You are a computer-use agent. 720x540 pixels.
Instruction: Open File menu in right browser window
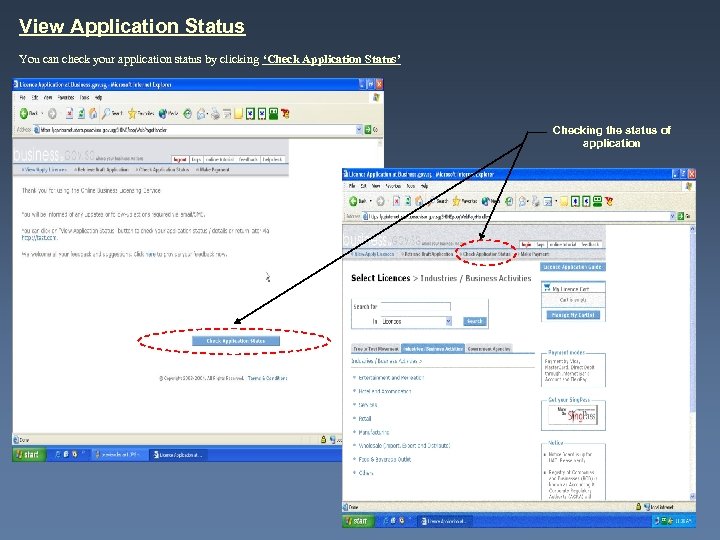[352, 186]
